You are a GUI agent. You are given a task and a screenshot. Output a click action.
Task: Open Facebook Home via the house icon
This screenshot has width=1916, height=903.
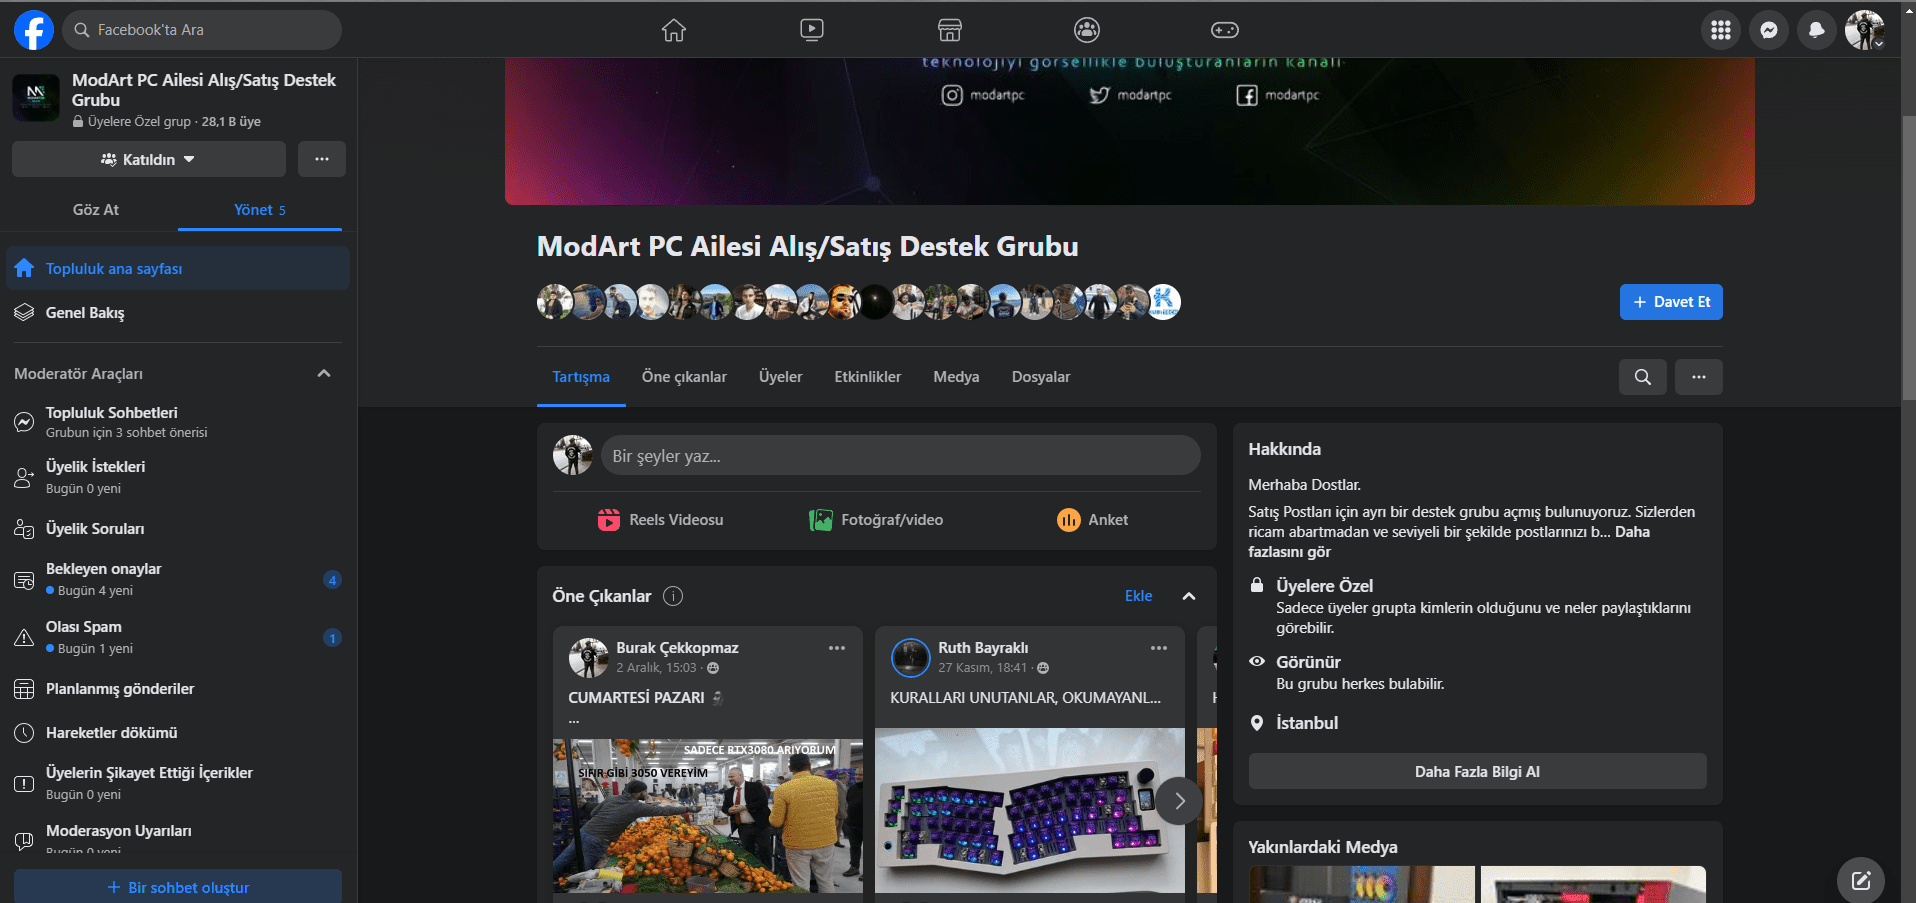(674, 30)
